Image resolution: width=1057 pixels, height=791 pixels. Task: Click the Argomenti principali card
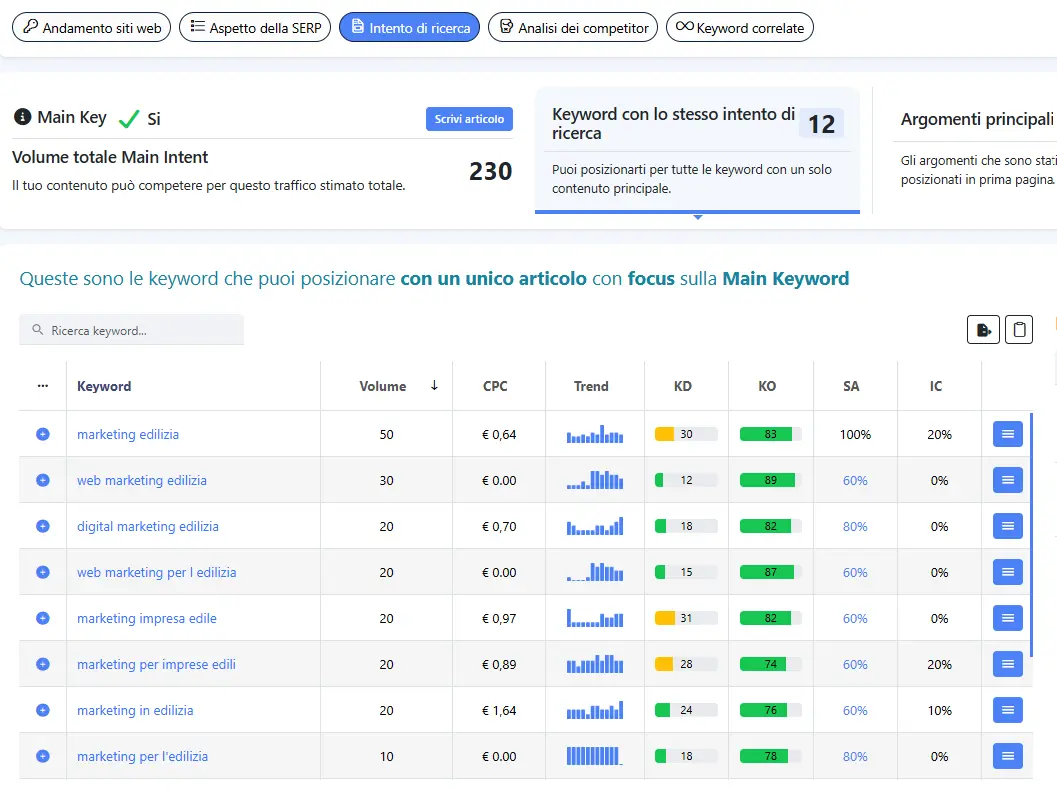tap(976, 150)
